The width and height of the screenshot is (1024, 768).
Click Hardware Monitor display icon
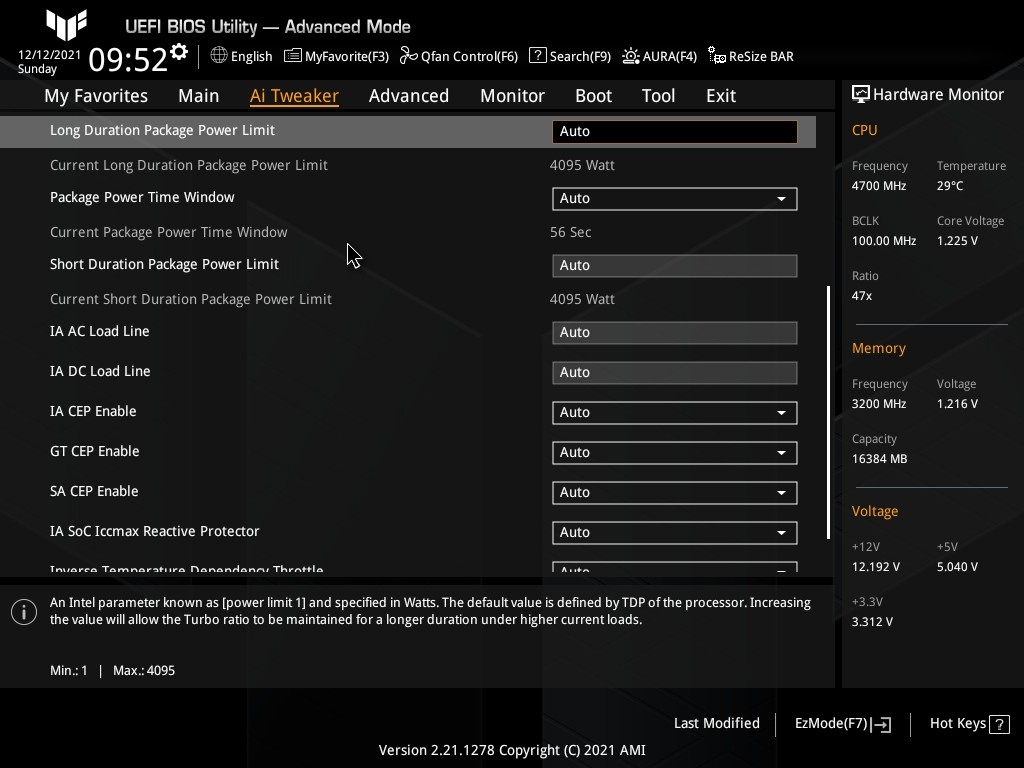tap(861, 94)
